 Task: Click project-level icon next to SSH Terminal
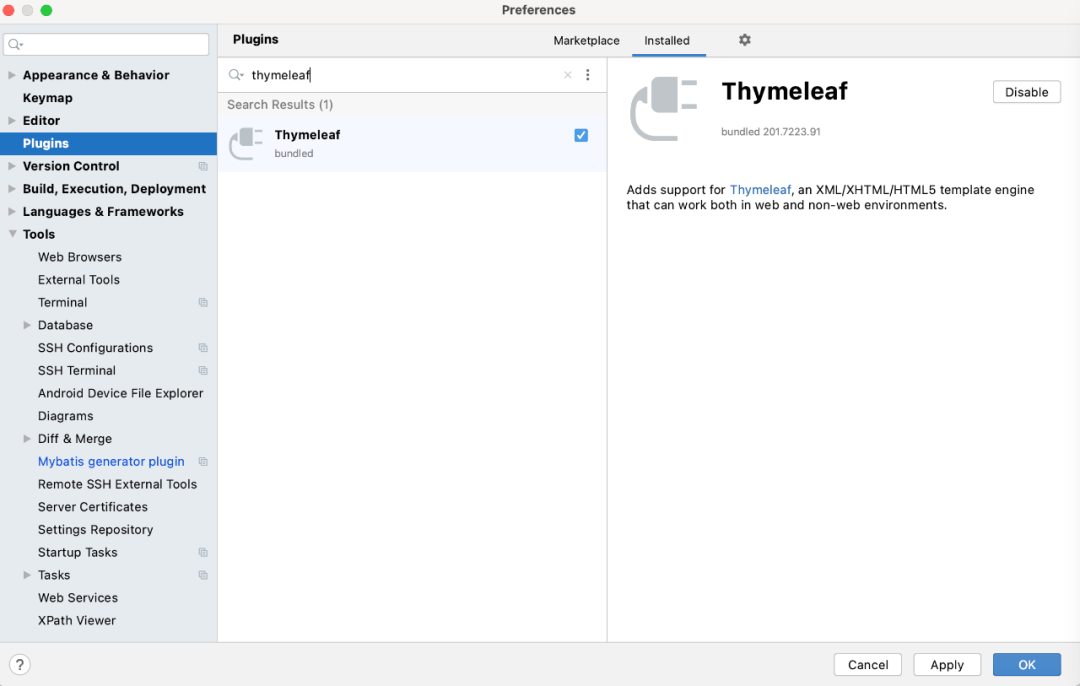coord(203,371)
